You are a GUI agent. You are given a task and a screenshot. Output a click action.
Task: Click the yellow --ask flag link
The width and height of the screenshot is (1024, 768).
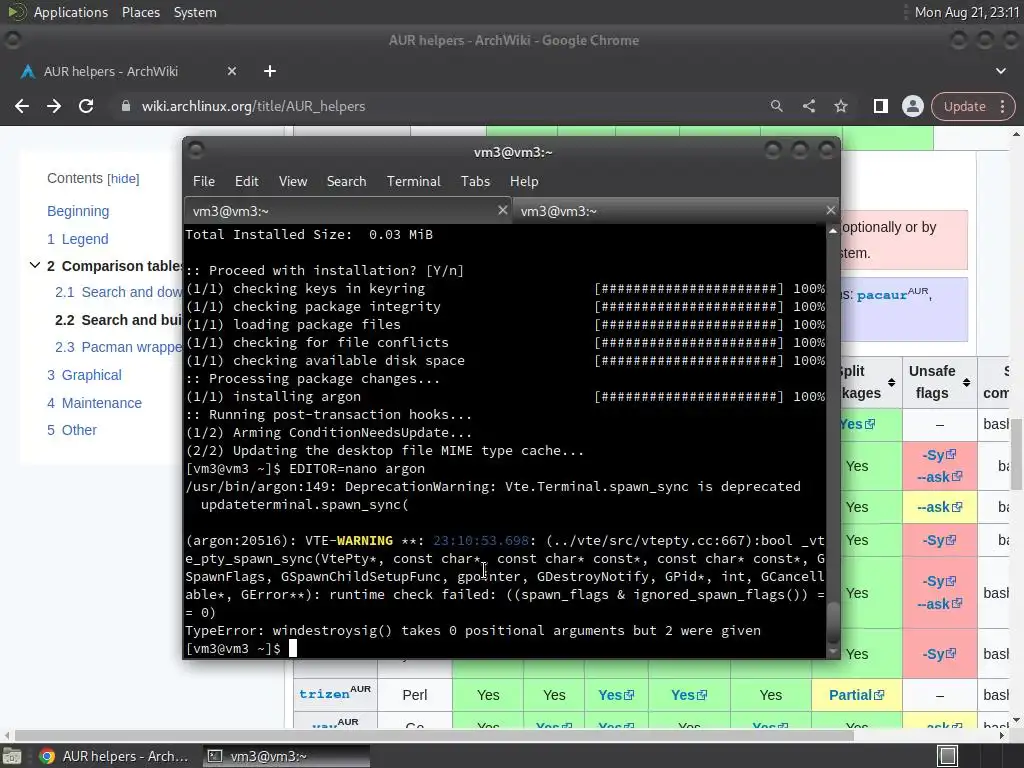939,507
